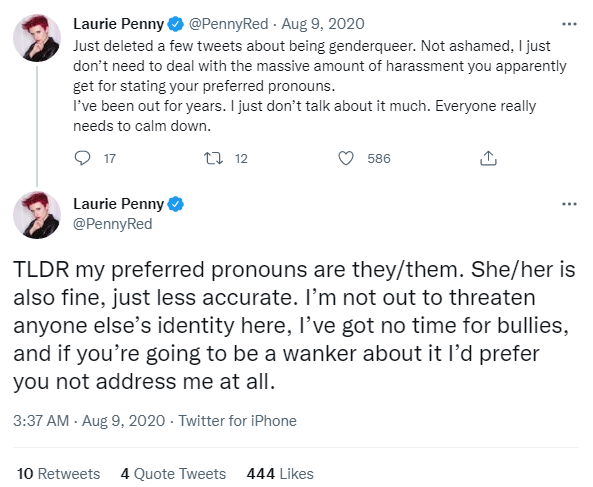Click the verified badge in first tweet
The image size is (593, 487).
coord(175,24)
